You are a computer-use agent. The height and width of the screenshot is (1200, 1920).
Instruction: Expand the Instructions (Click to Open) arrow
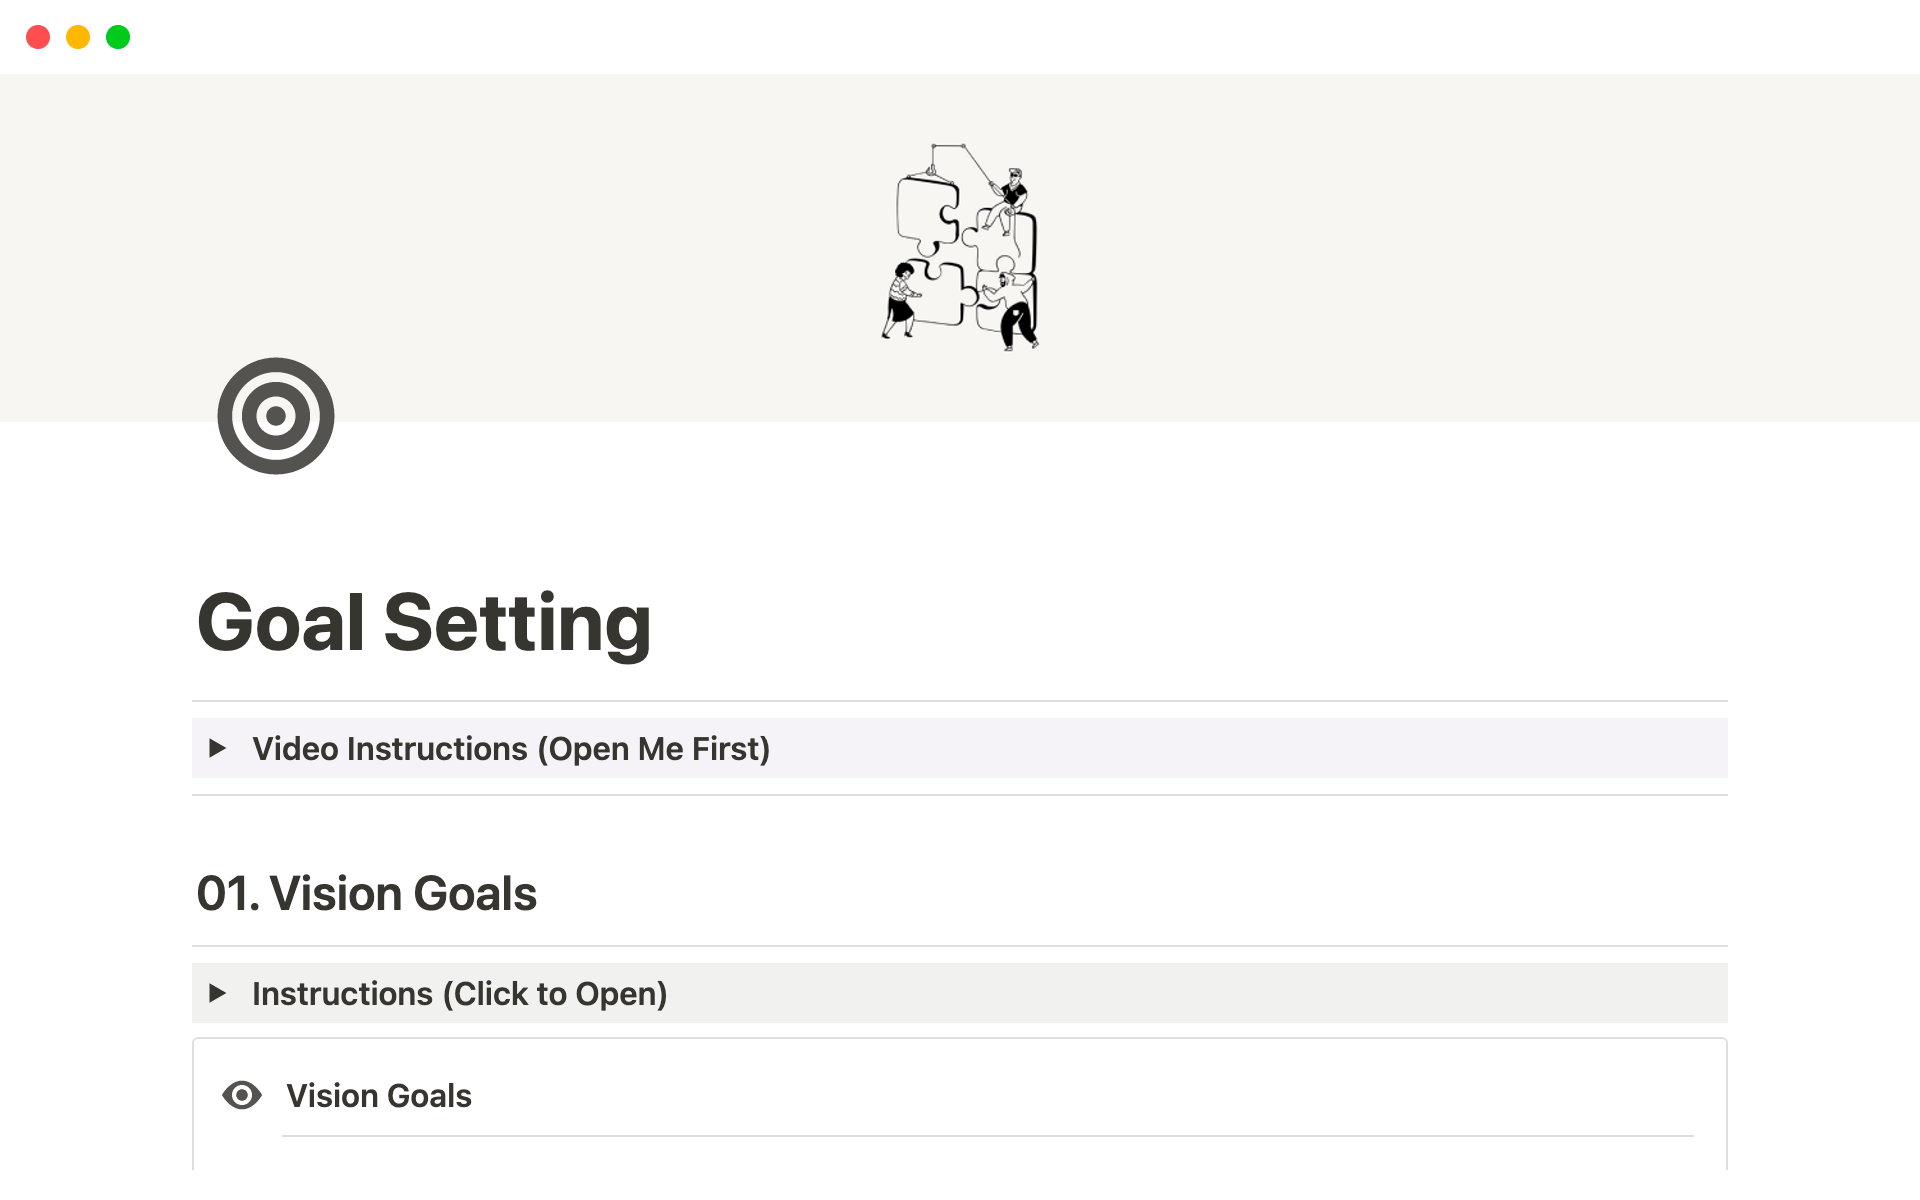click(217, 993)
